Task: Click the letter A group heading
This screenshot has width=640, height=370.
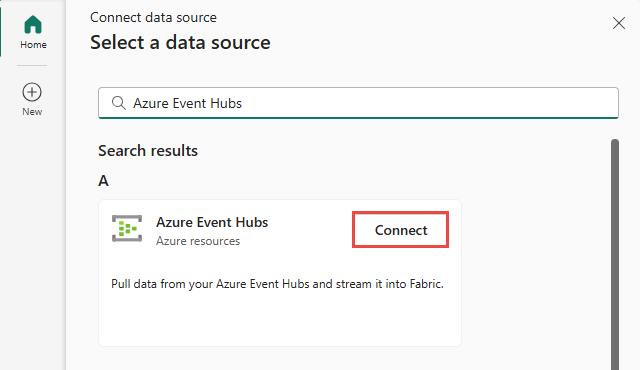Action: (x=103, y=181)
